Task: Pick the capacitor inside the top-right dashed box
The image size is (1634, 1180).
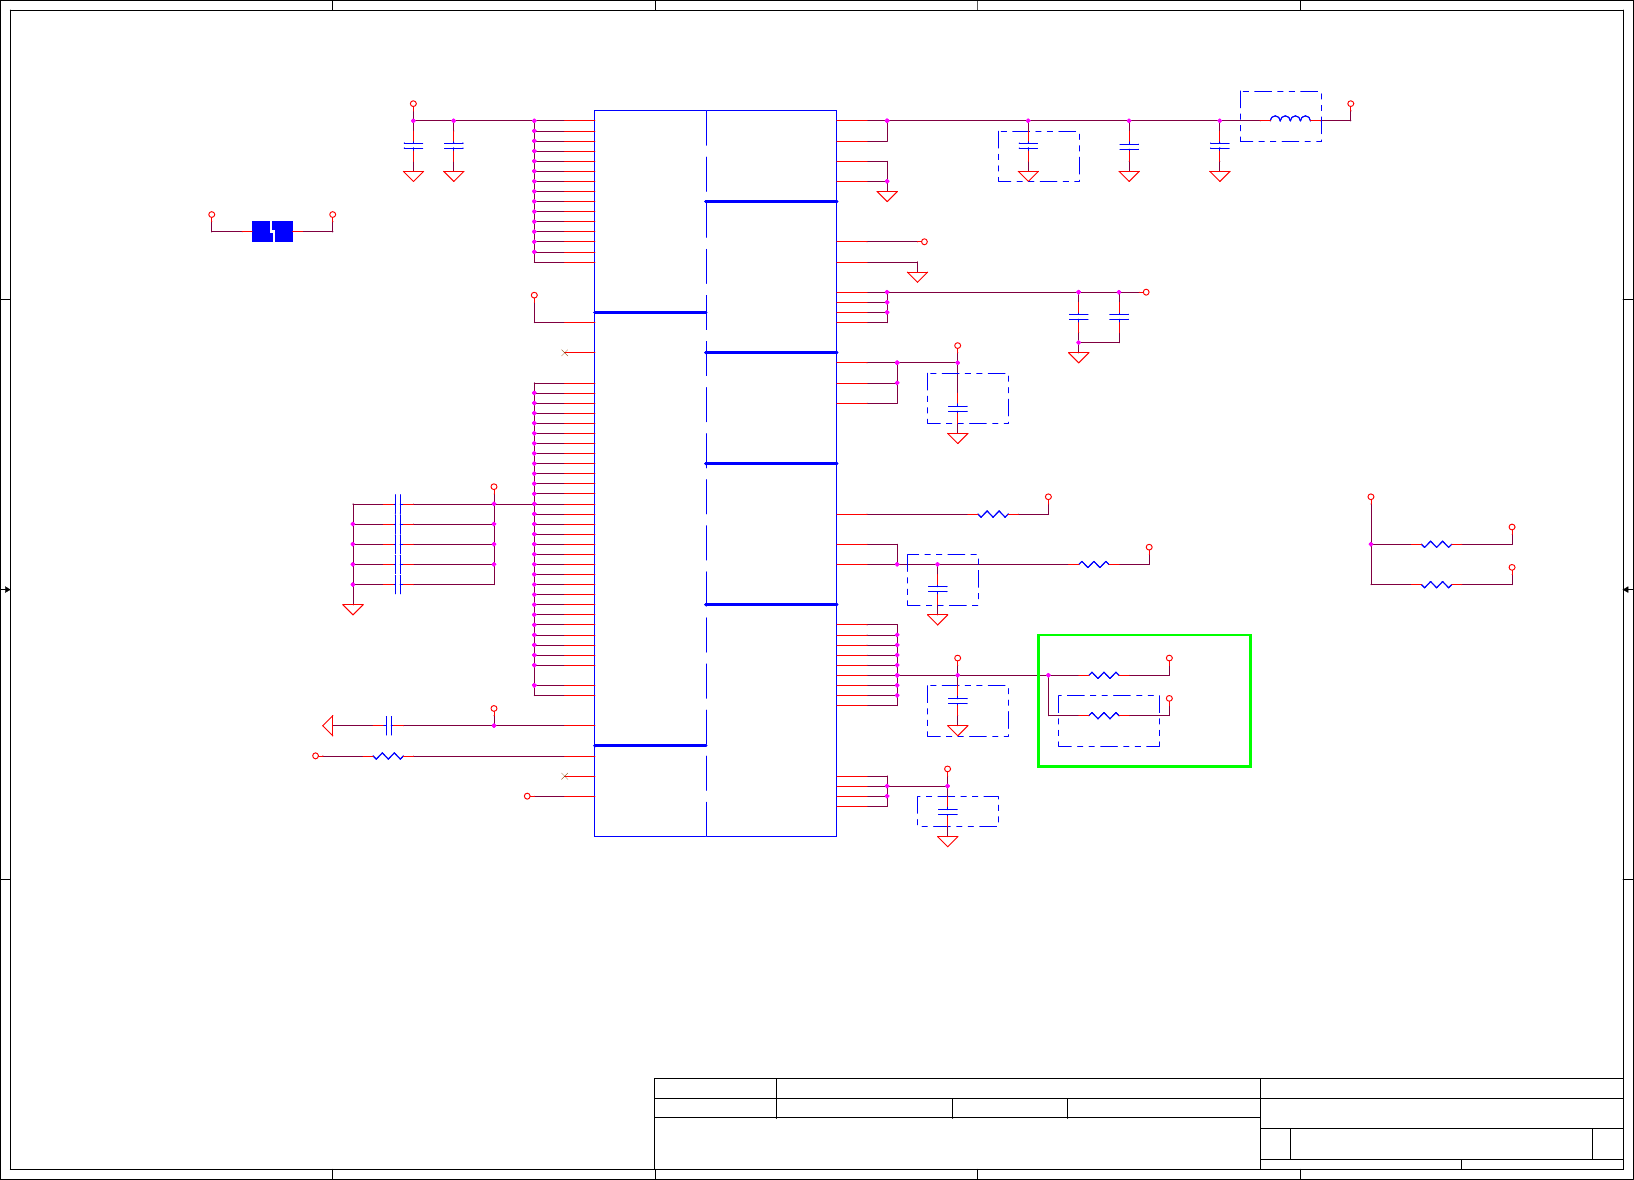Action: pos(1028,146)
